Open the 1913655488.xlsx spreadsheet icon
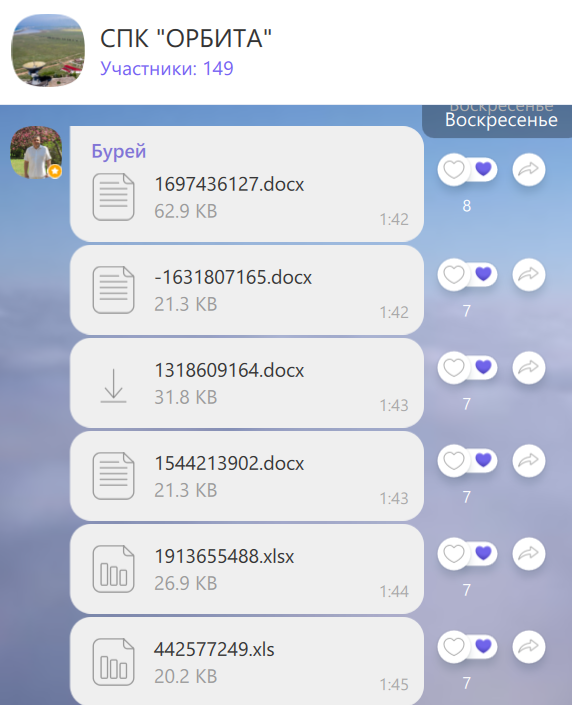 113,569
